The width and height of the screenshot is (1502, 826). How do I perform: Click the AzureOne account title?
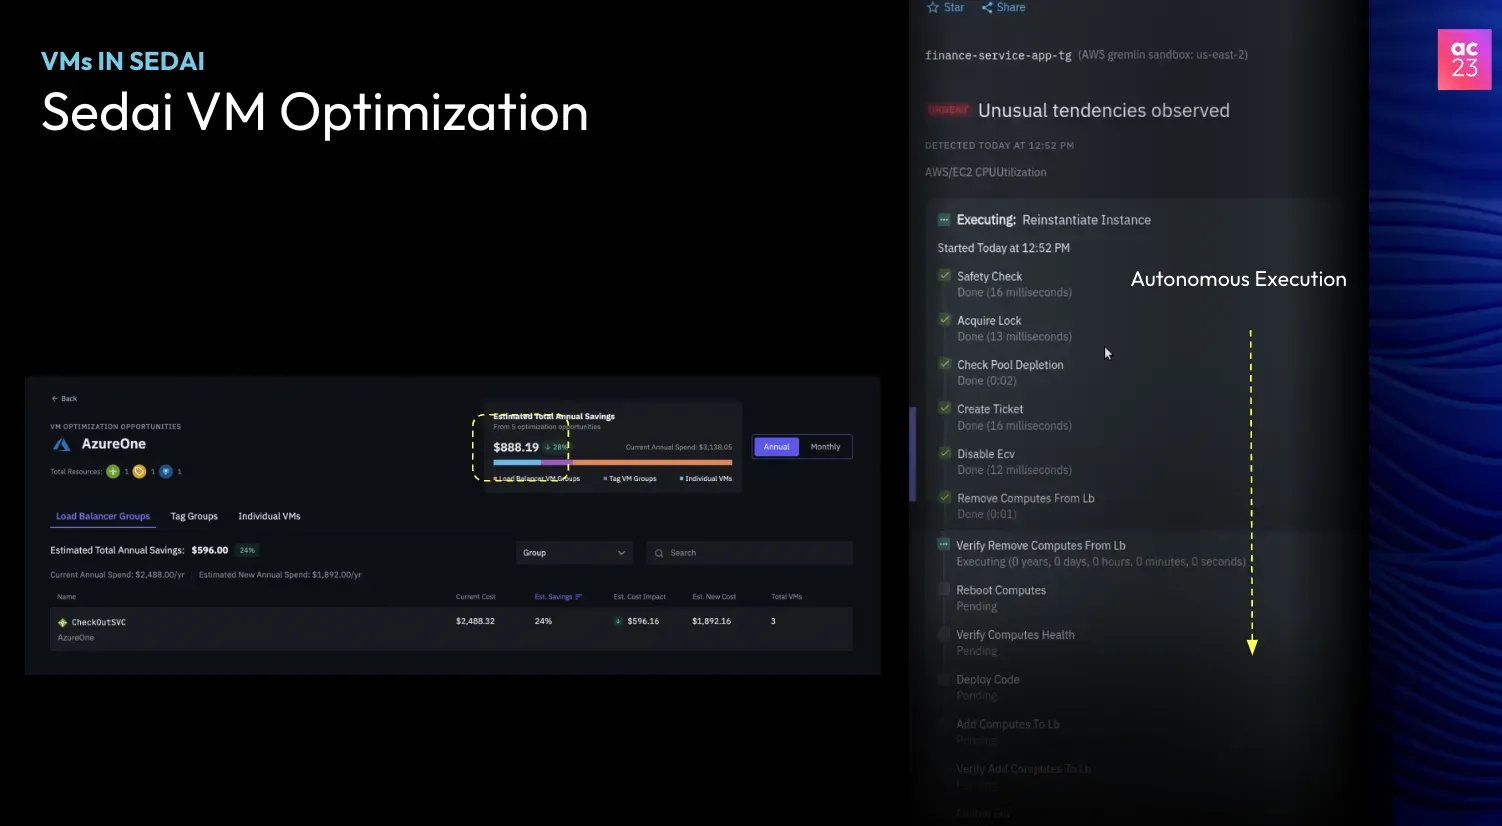(x=114, y=444)
